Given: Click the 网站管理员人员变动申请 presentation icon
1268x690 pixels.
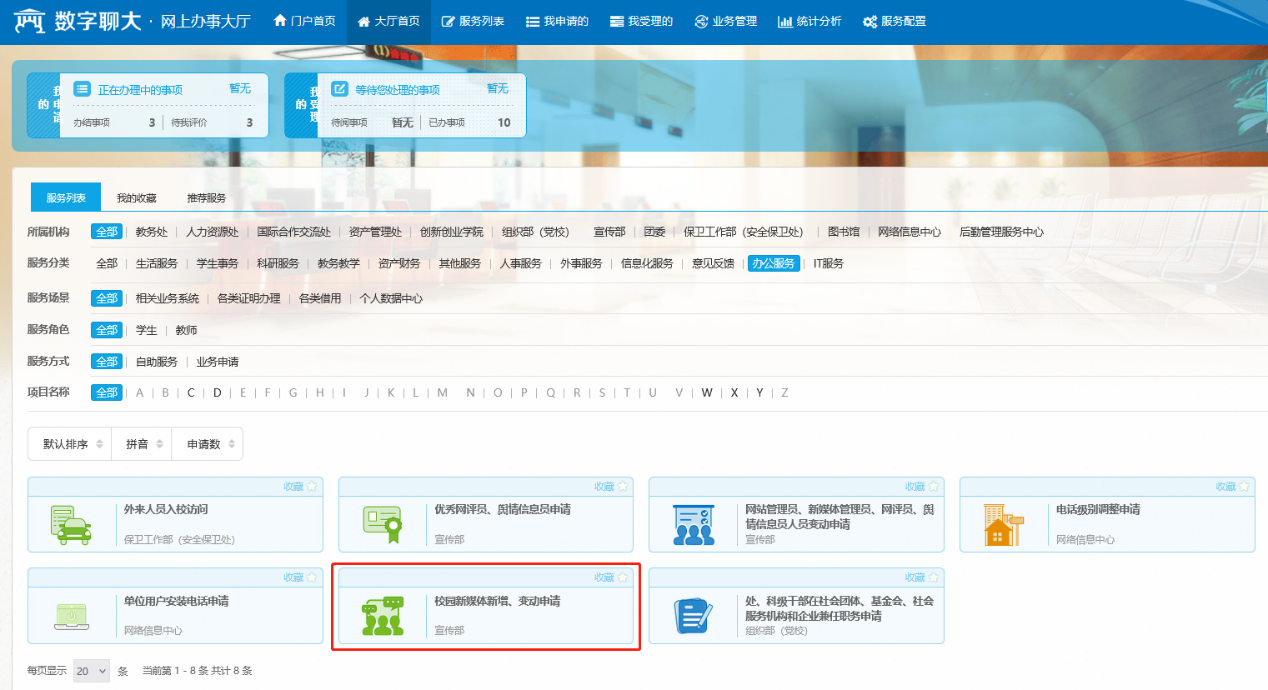Looking at the screenshot, I should click(692, 524).
